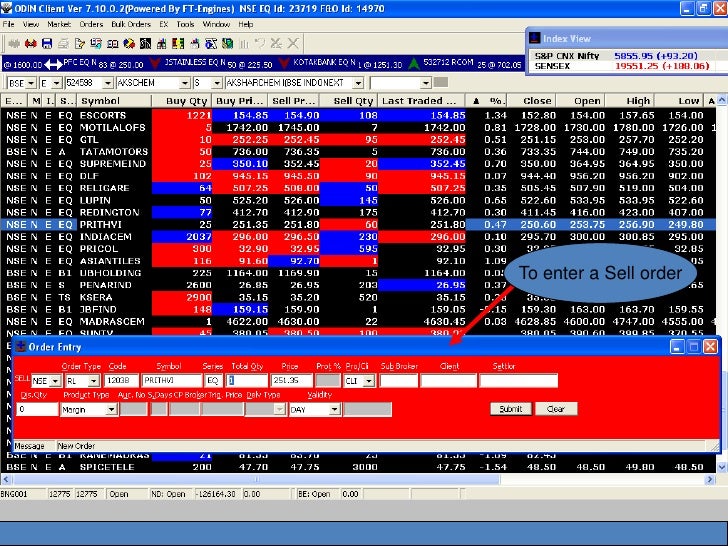Open the Bulk Orders menu
This screenshot has height=546, width=728.
(131, 24)
